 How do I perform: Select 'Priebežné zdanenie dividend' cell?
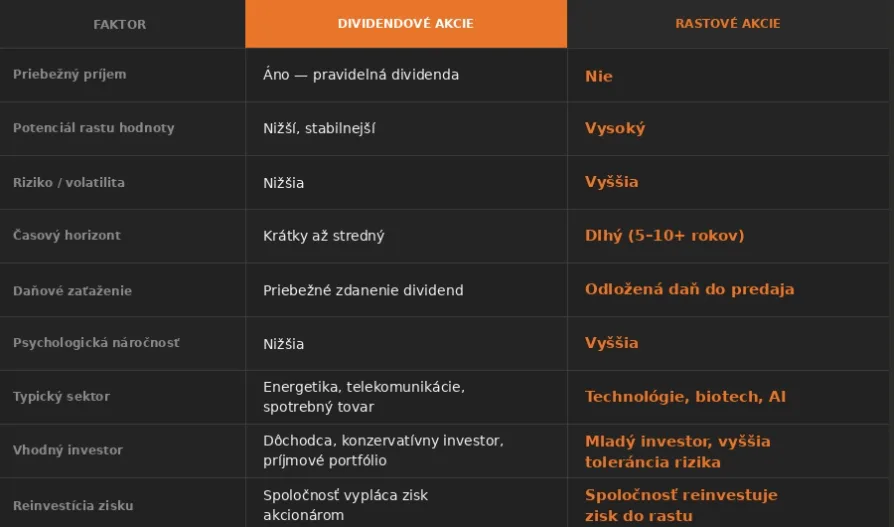pos(363,291)
